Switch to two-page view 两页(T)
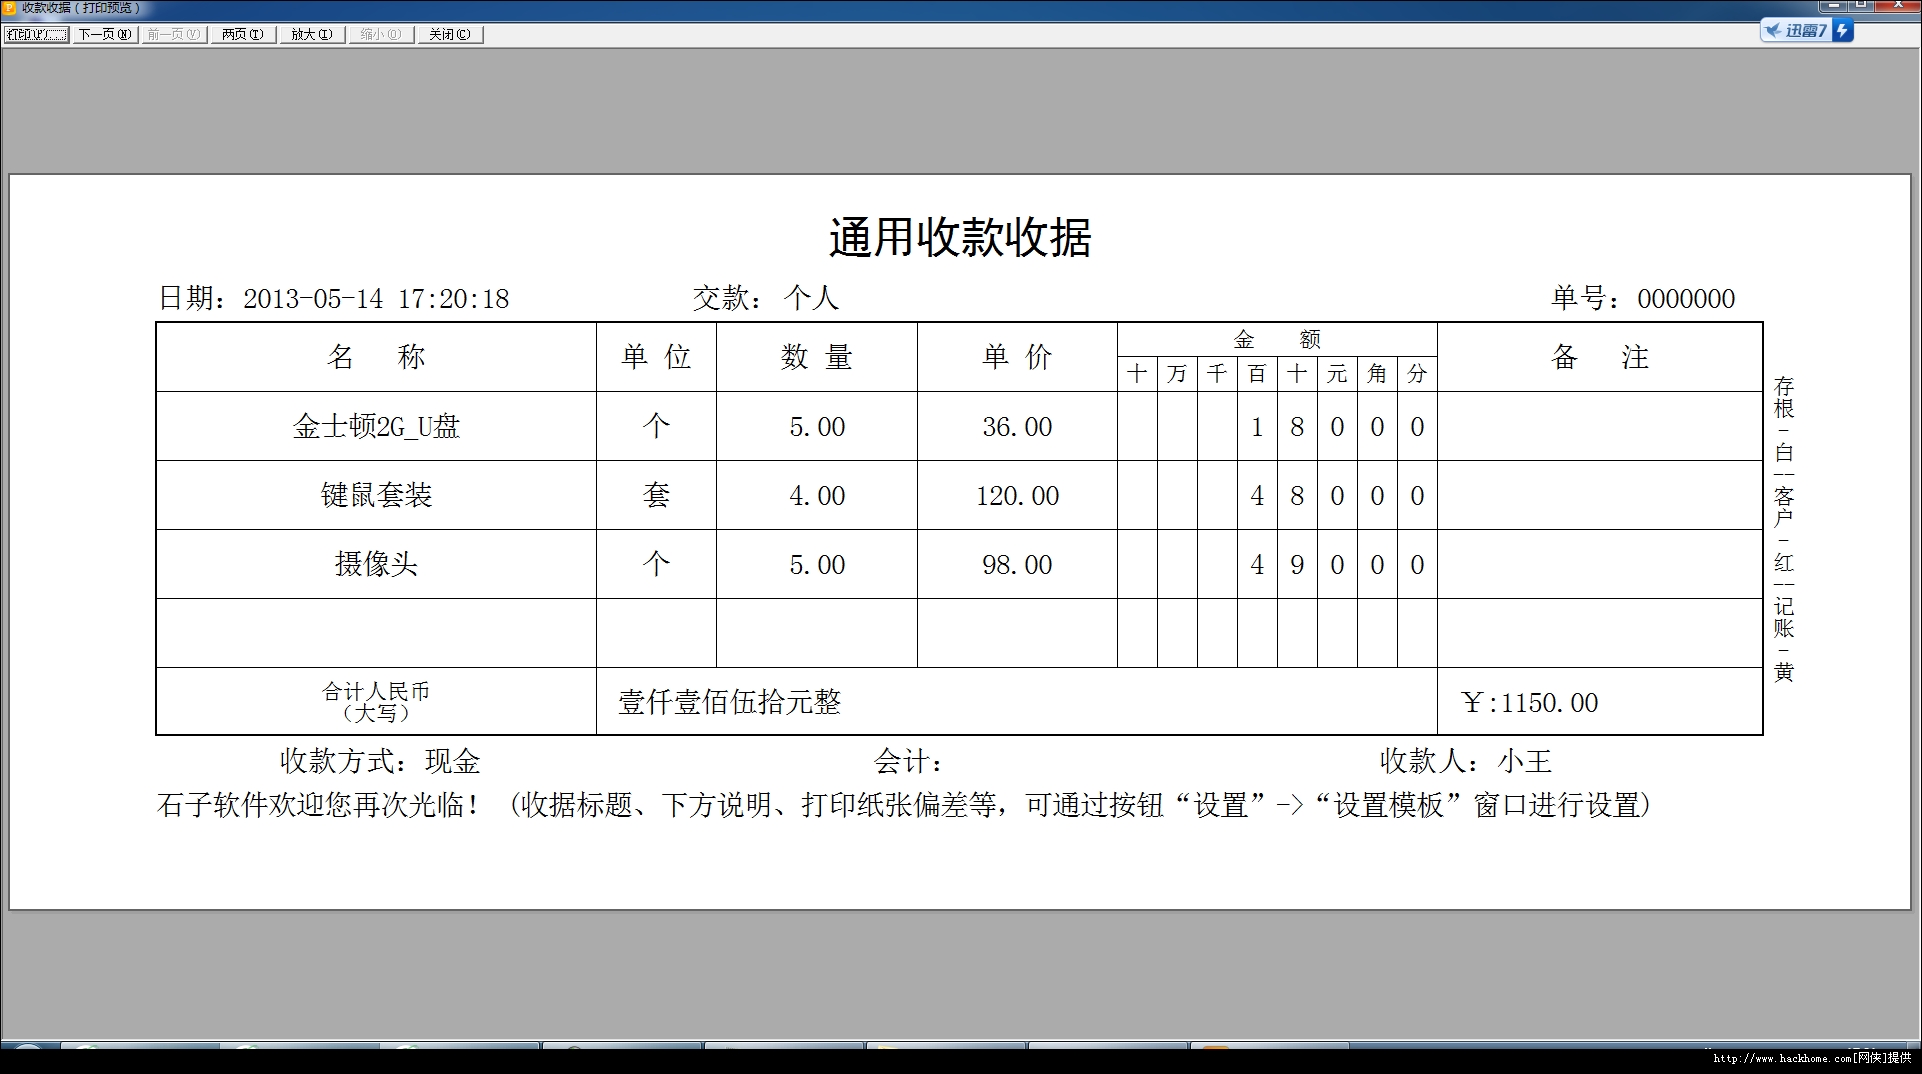The height and width of the screenshot is (1074, 1922). (x=243, y=34)
